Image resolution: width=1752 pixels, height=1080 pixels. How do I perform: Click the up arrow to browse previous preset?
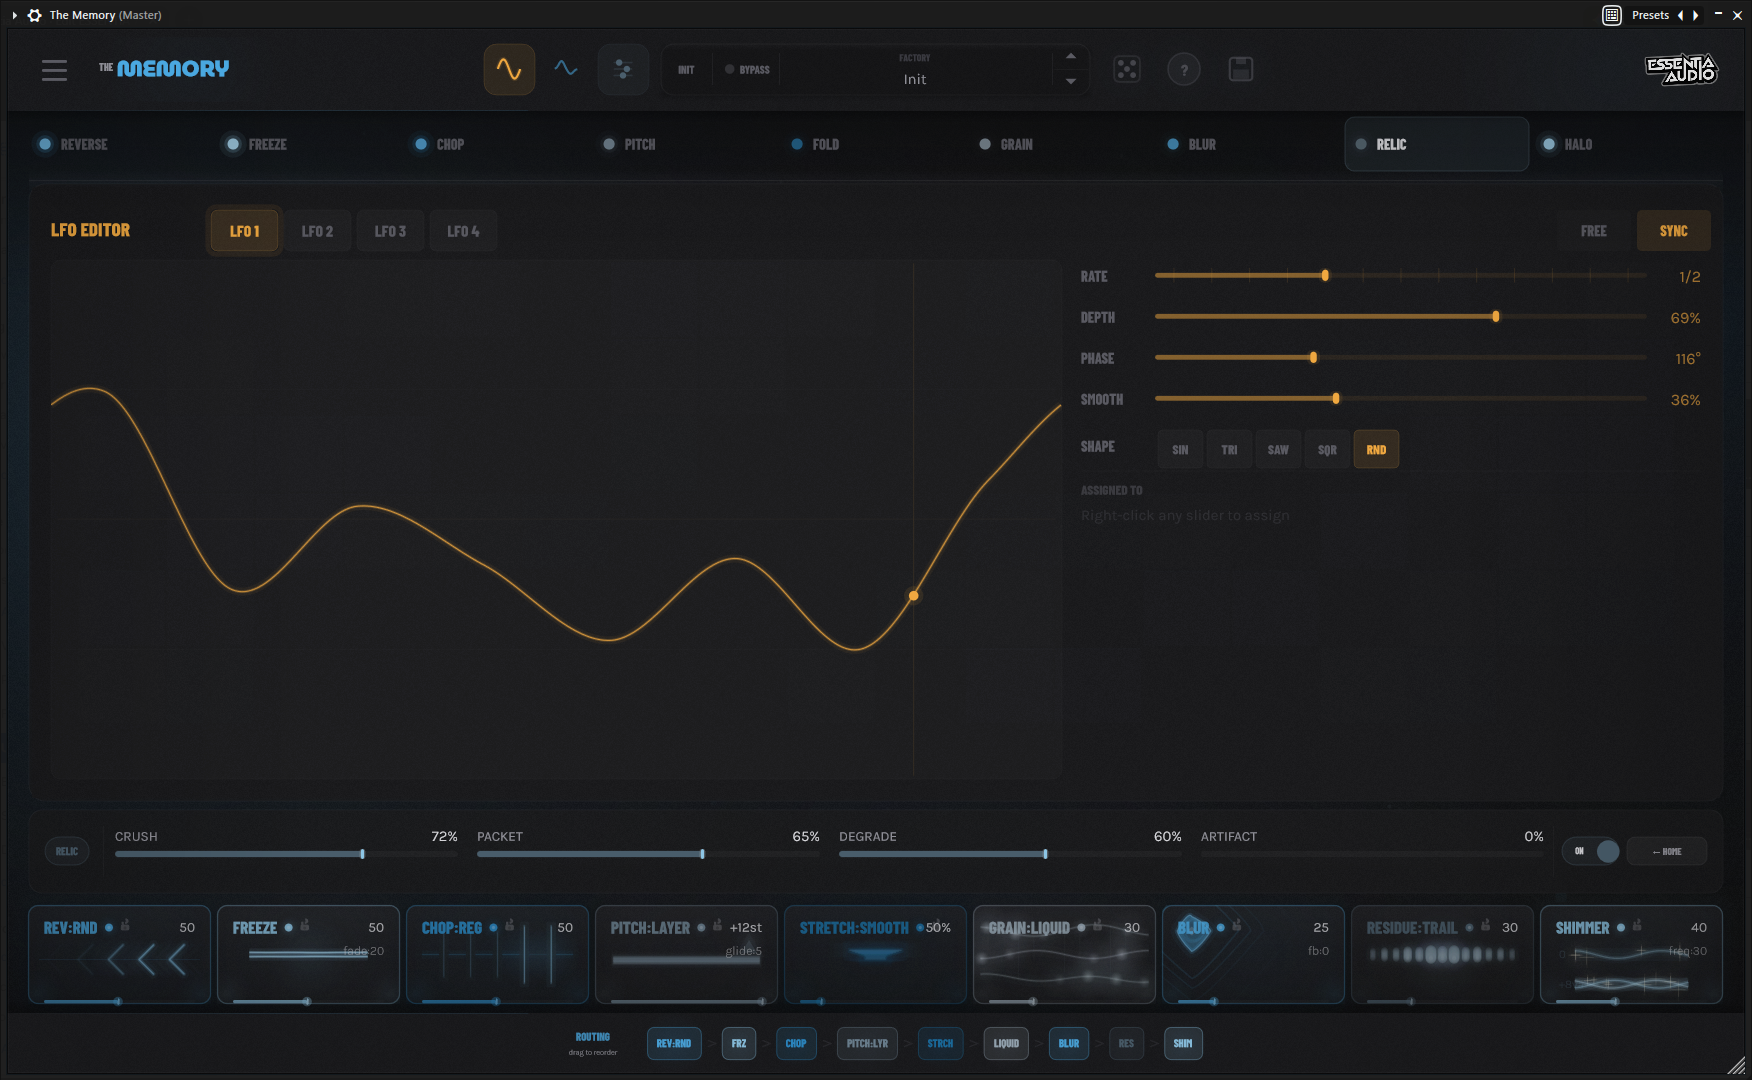pos(1070,56)
